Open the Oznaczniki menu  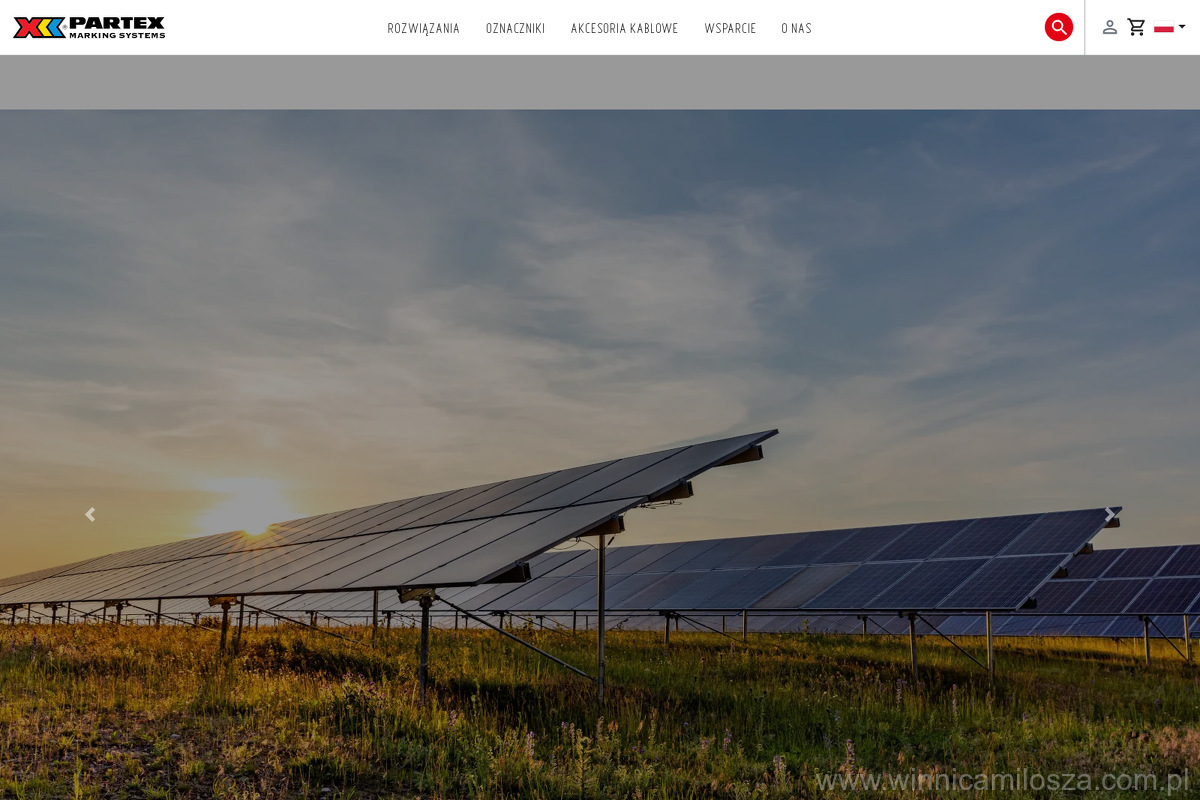click(x=516, y=28)
